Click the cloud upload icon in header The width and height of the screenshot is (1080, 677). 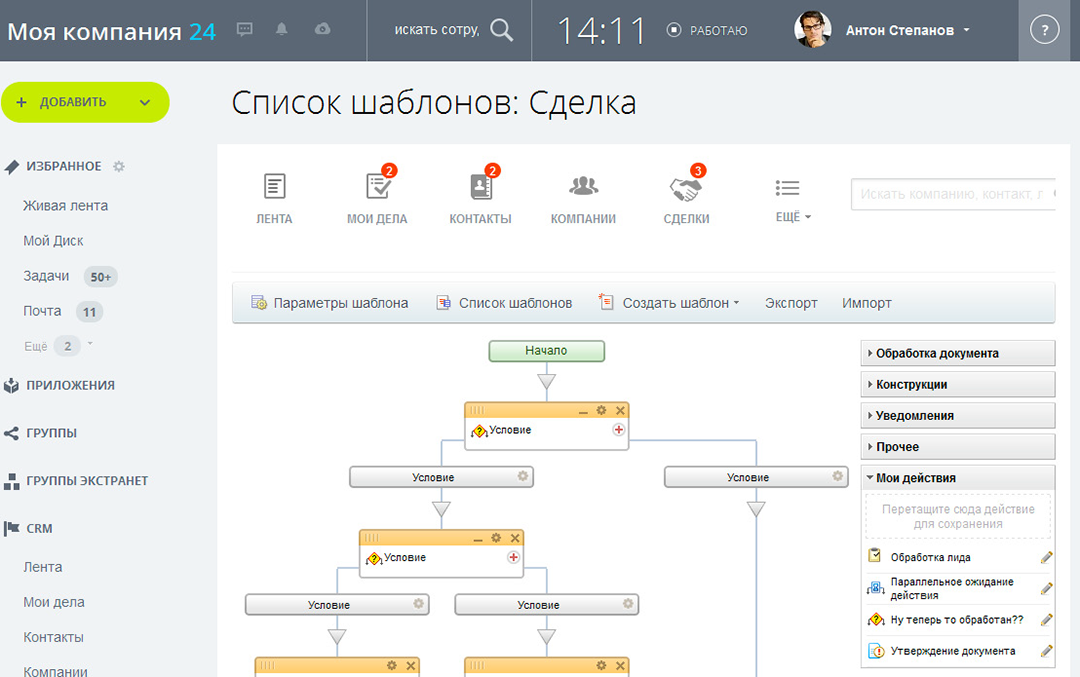point(322,30)
